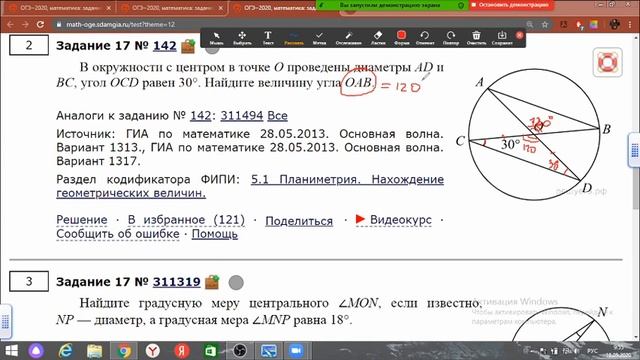640x360 pixels.
Task: Show the Решение for task 142
Action: (x=82, y=220)
